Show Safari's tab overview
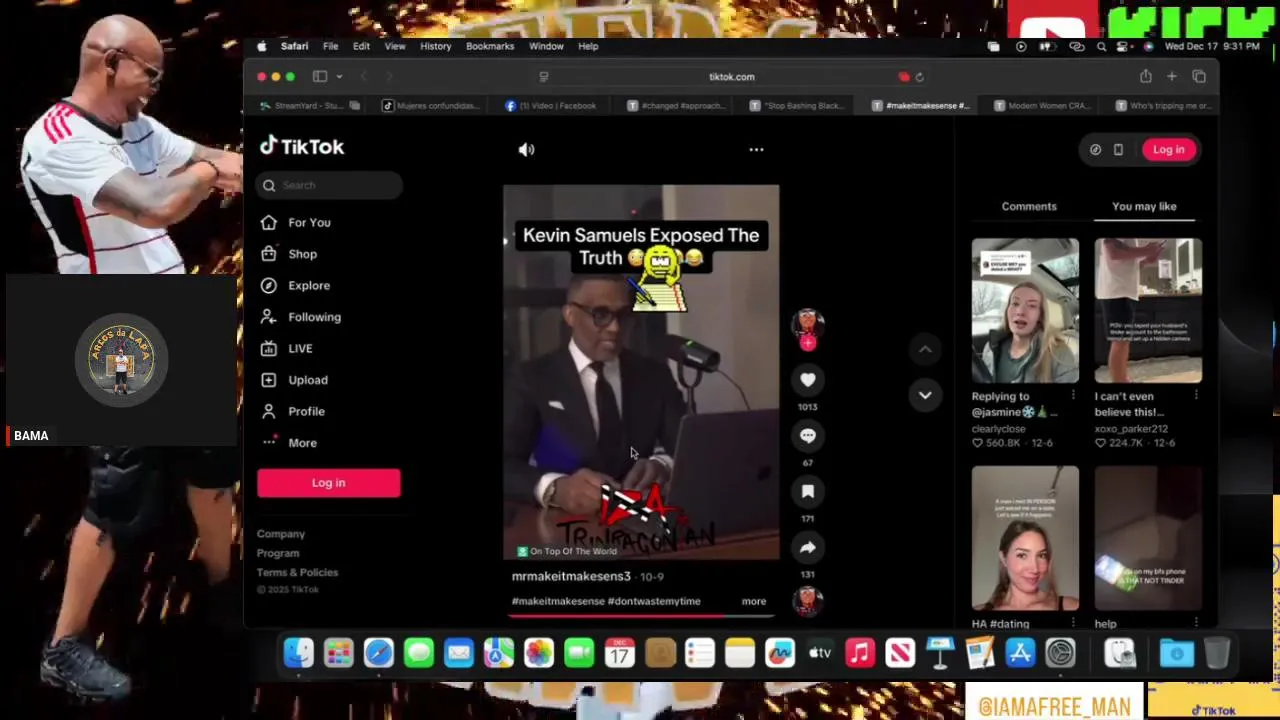This screenshot has width=1280, height=720. coord(1199,77)
